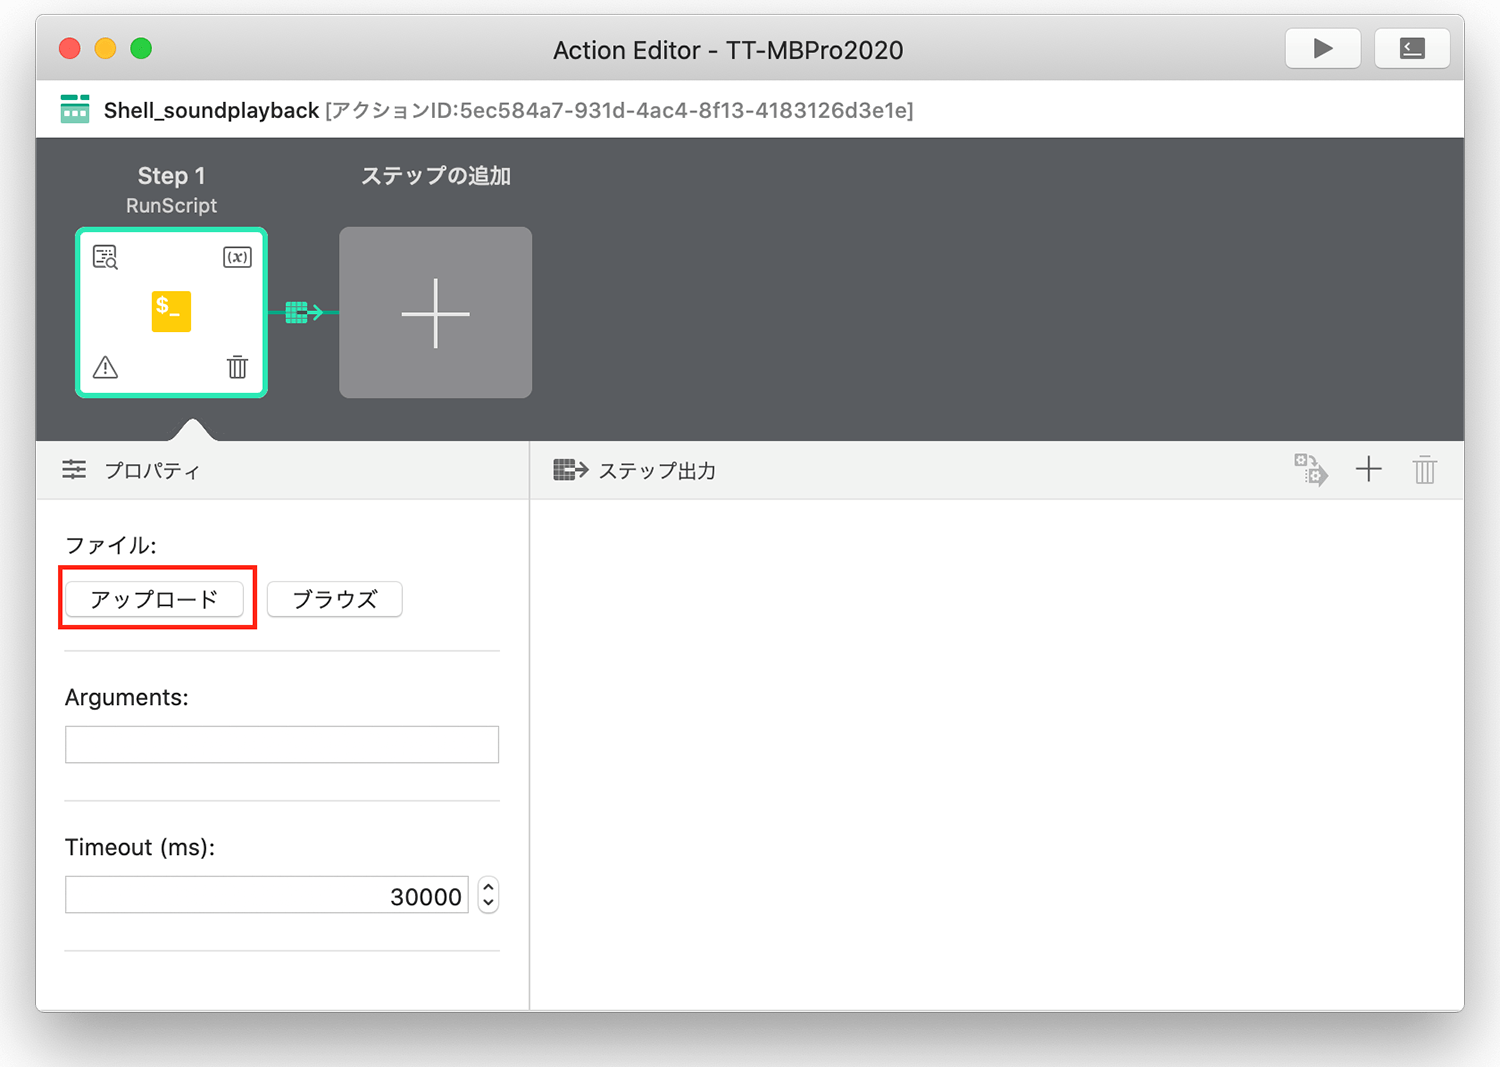The image size is (1500, 1067).
Task: Click the ステップ出力 panel heading
Action: tap(657, 470)
